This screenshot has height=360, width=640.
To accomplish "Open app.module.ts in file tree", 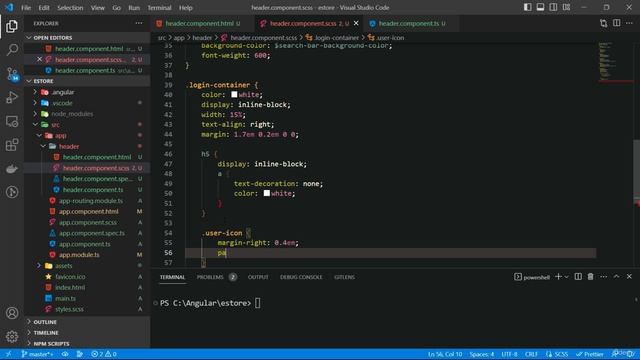I will click(x=79, y=255).
